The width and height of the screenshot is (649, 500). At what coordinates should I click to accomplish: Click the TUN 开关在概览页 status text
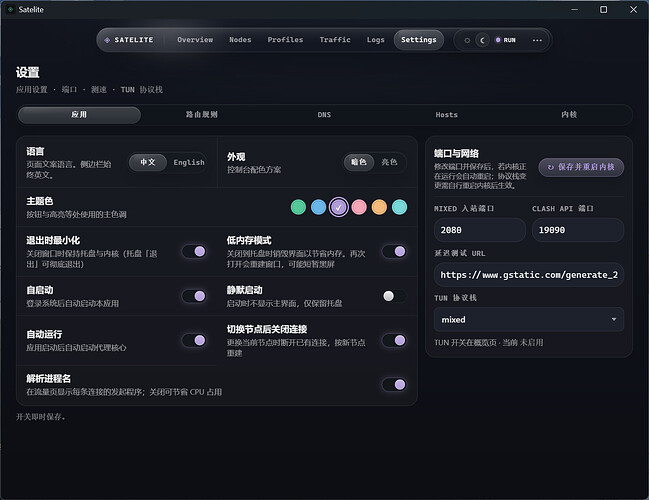click(488, 343)
